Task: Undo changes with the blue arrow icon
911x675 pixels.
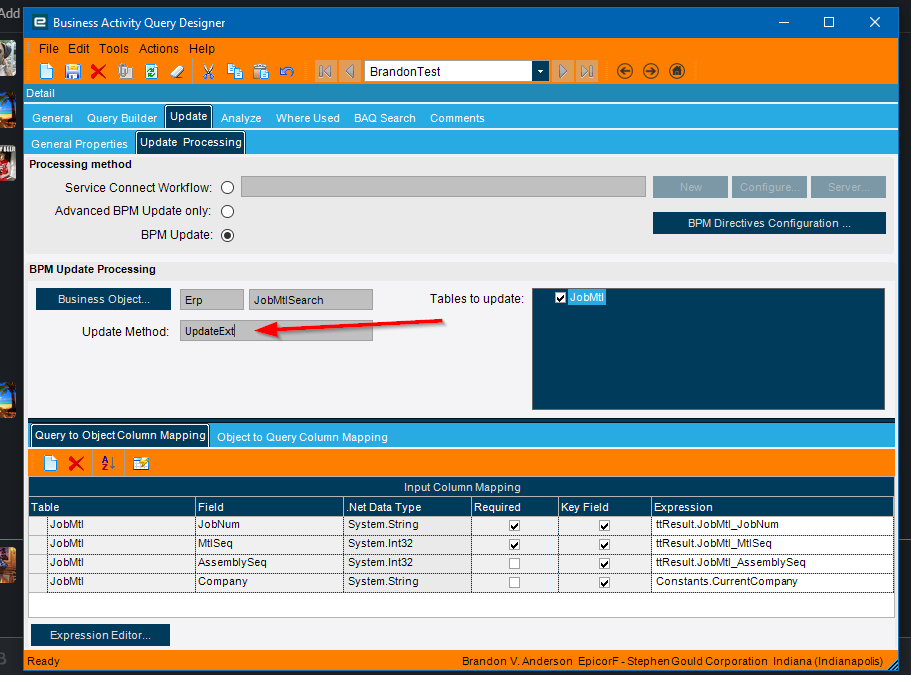Action: pos(287,71)
